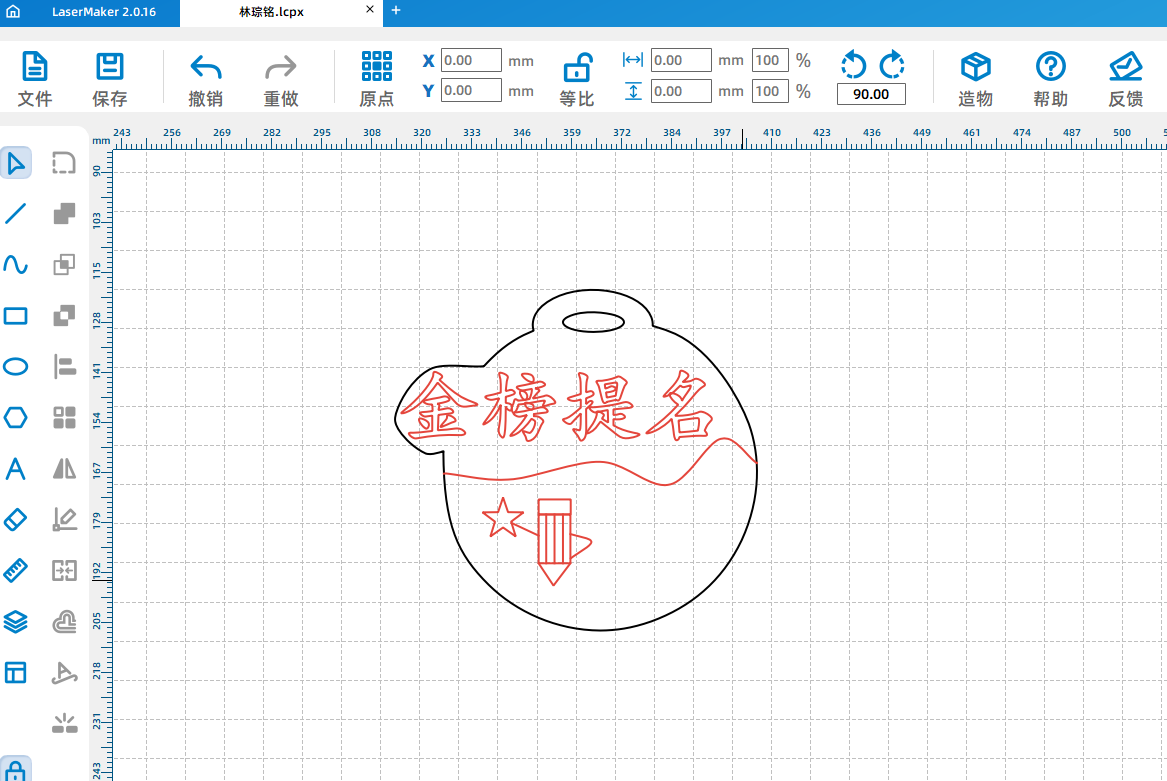Toggle the lock icon at bottom left
1167x781 pixels.
coord(16,771)
